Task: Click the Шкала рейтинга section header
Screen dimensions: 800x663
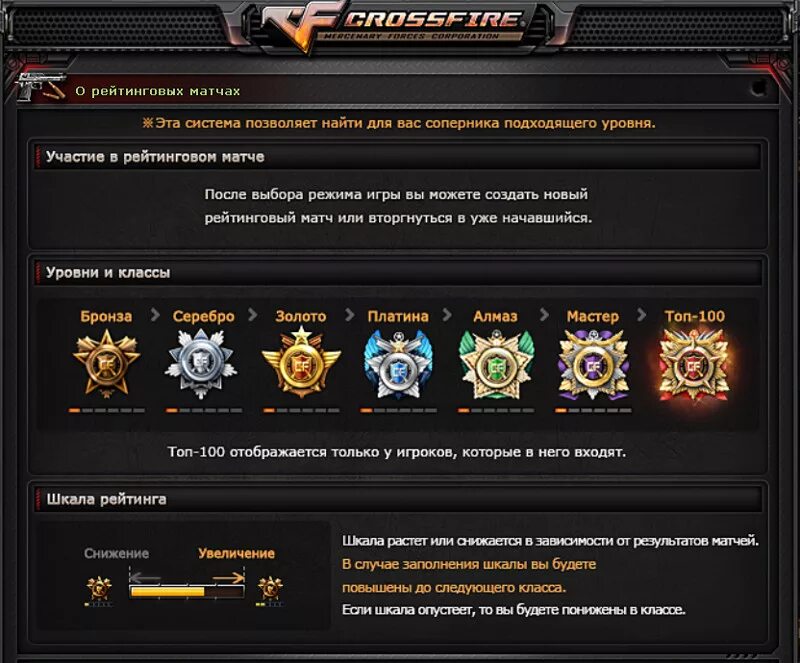Action: (x=398, y=499)
